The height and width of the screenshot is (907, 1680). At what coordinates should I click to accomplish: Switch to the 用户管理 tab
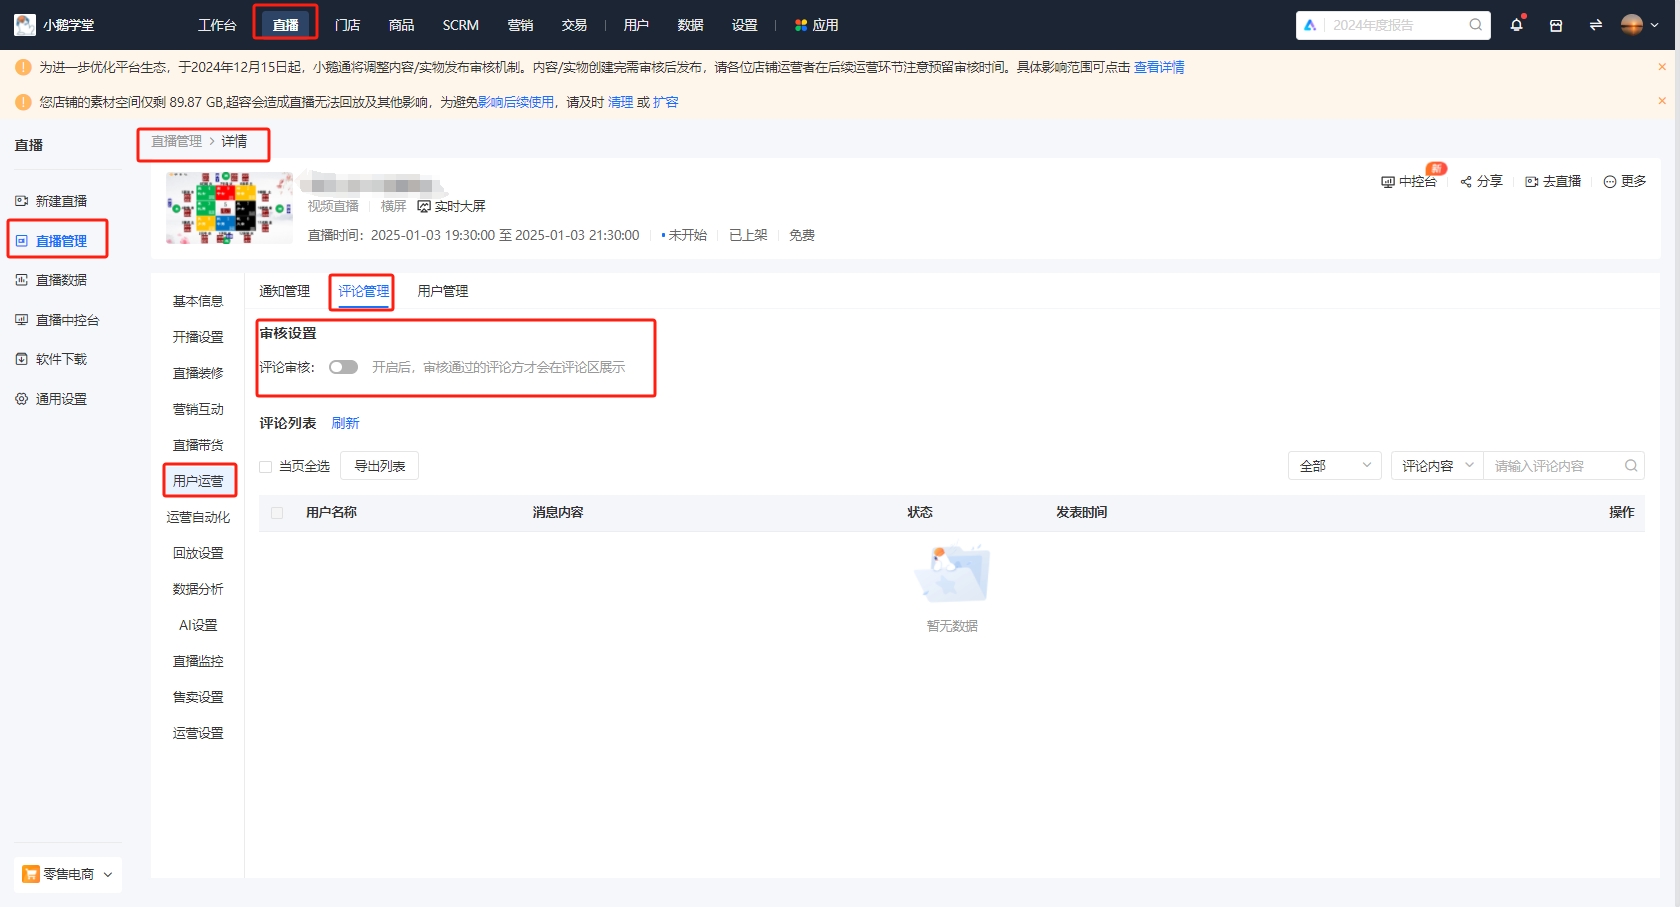[442, 291]
